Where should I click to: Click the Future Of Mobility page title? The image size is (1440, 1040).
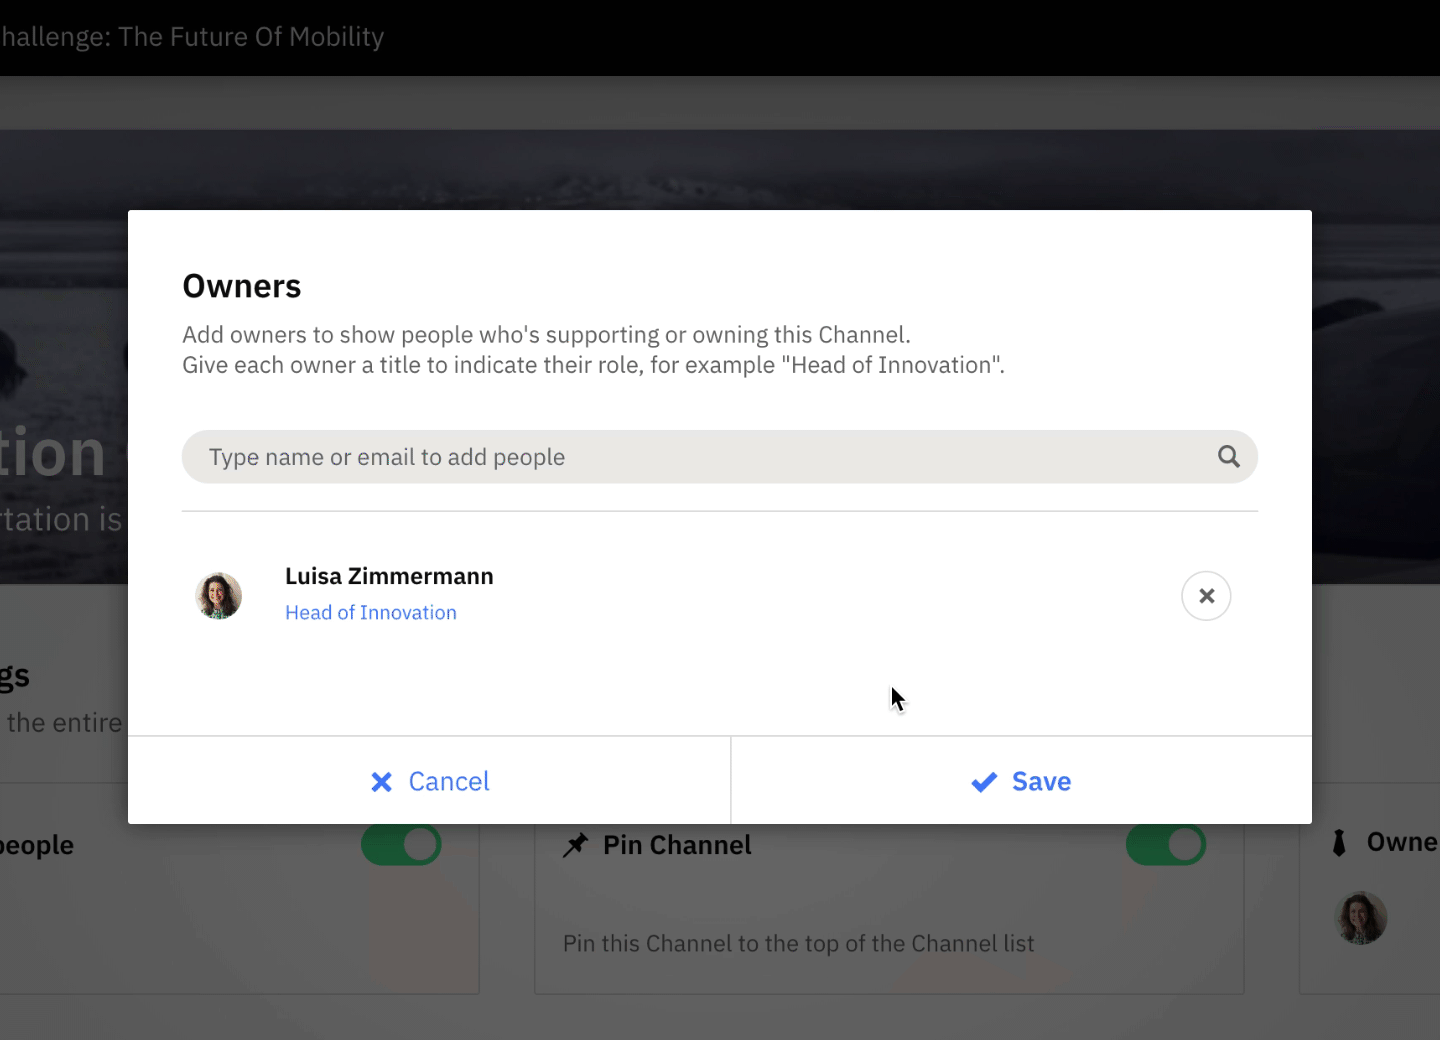click(x=192, y=37)
